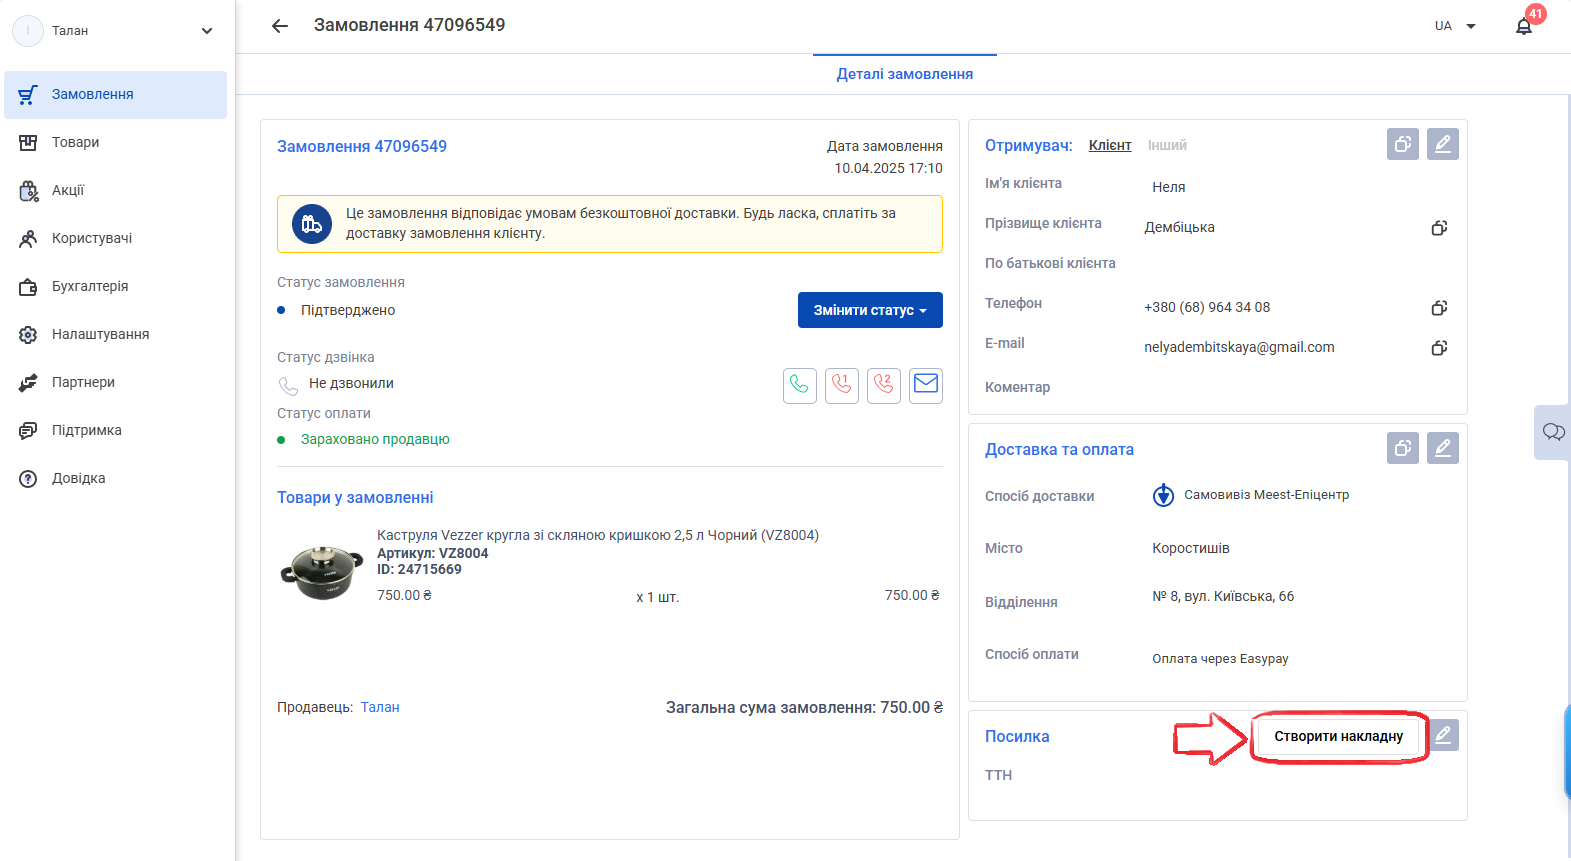
Task: Click the city value Коростишів
Action: tap(1191, 548)
